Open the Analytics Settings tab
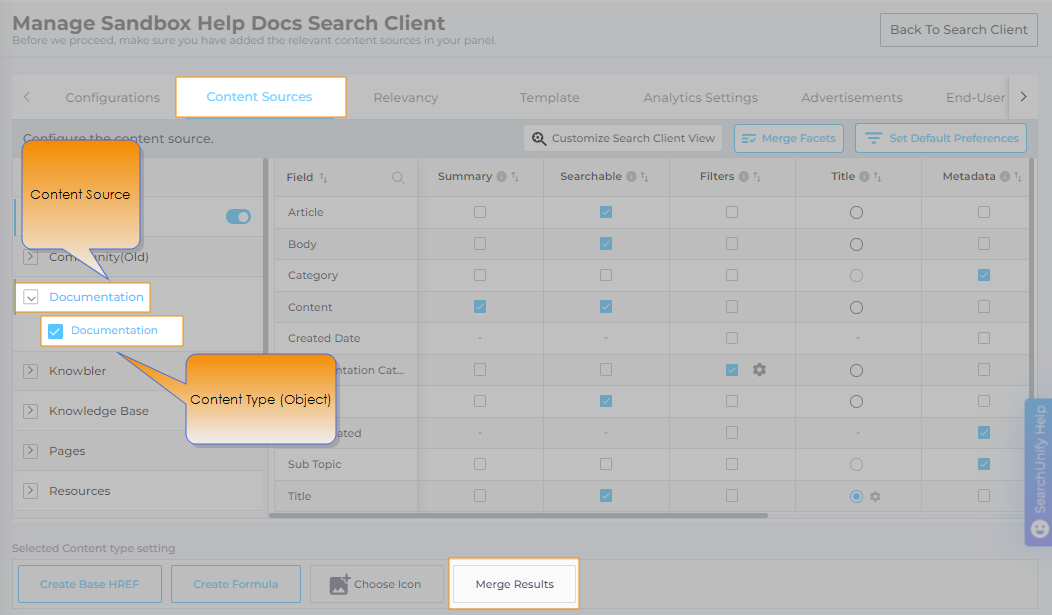1052x615 pixels. coord(700,98)
